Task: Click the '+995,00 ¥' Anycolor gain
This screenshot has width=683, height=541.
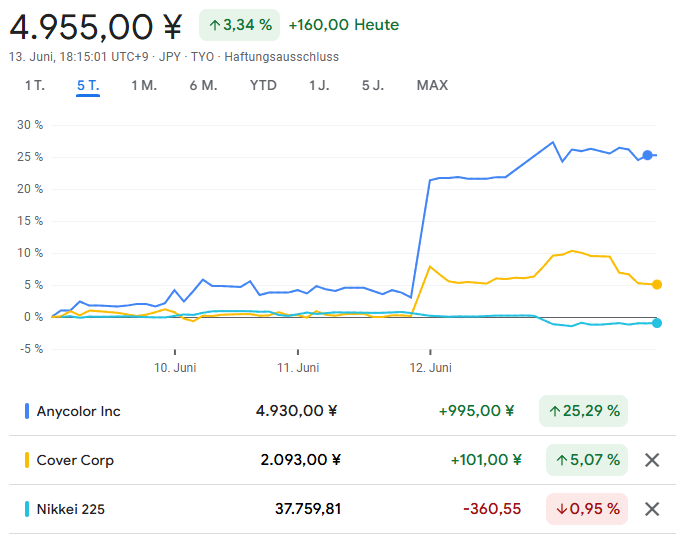Action: [x=476, y=411]
